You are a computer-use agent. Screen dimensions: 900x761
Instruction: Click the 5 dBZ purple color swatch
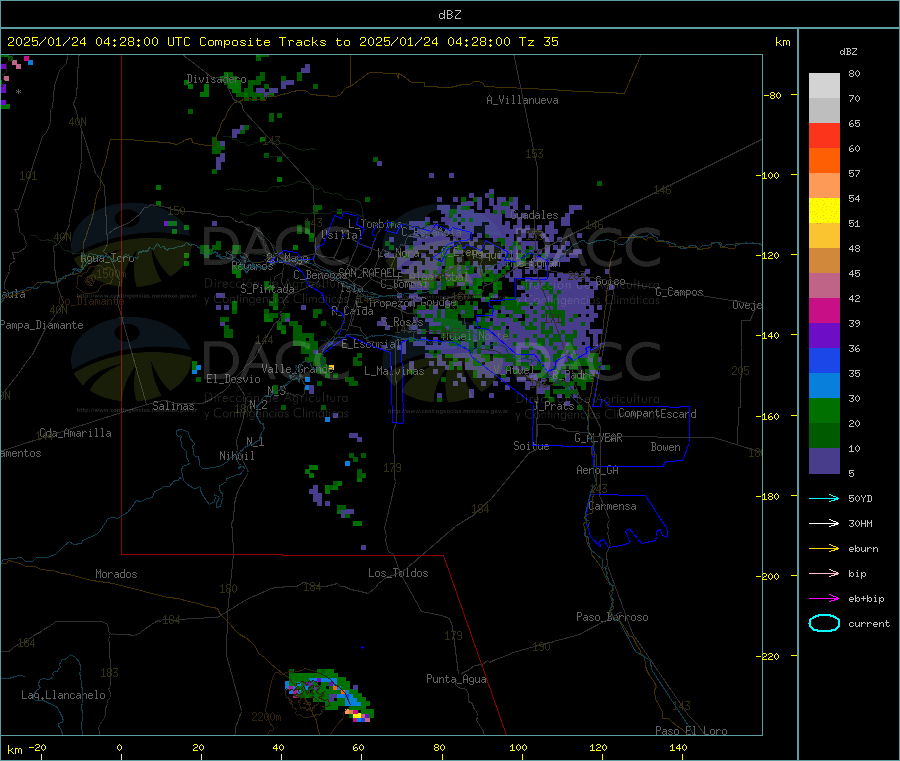824,461
